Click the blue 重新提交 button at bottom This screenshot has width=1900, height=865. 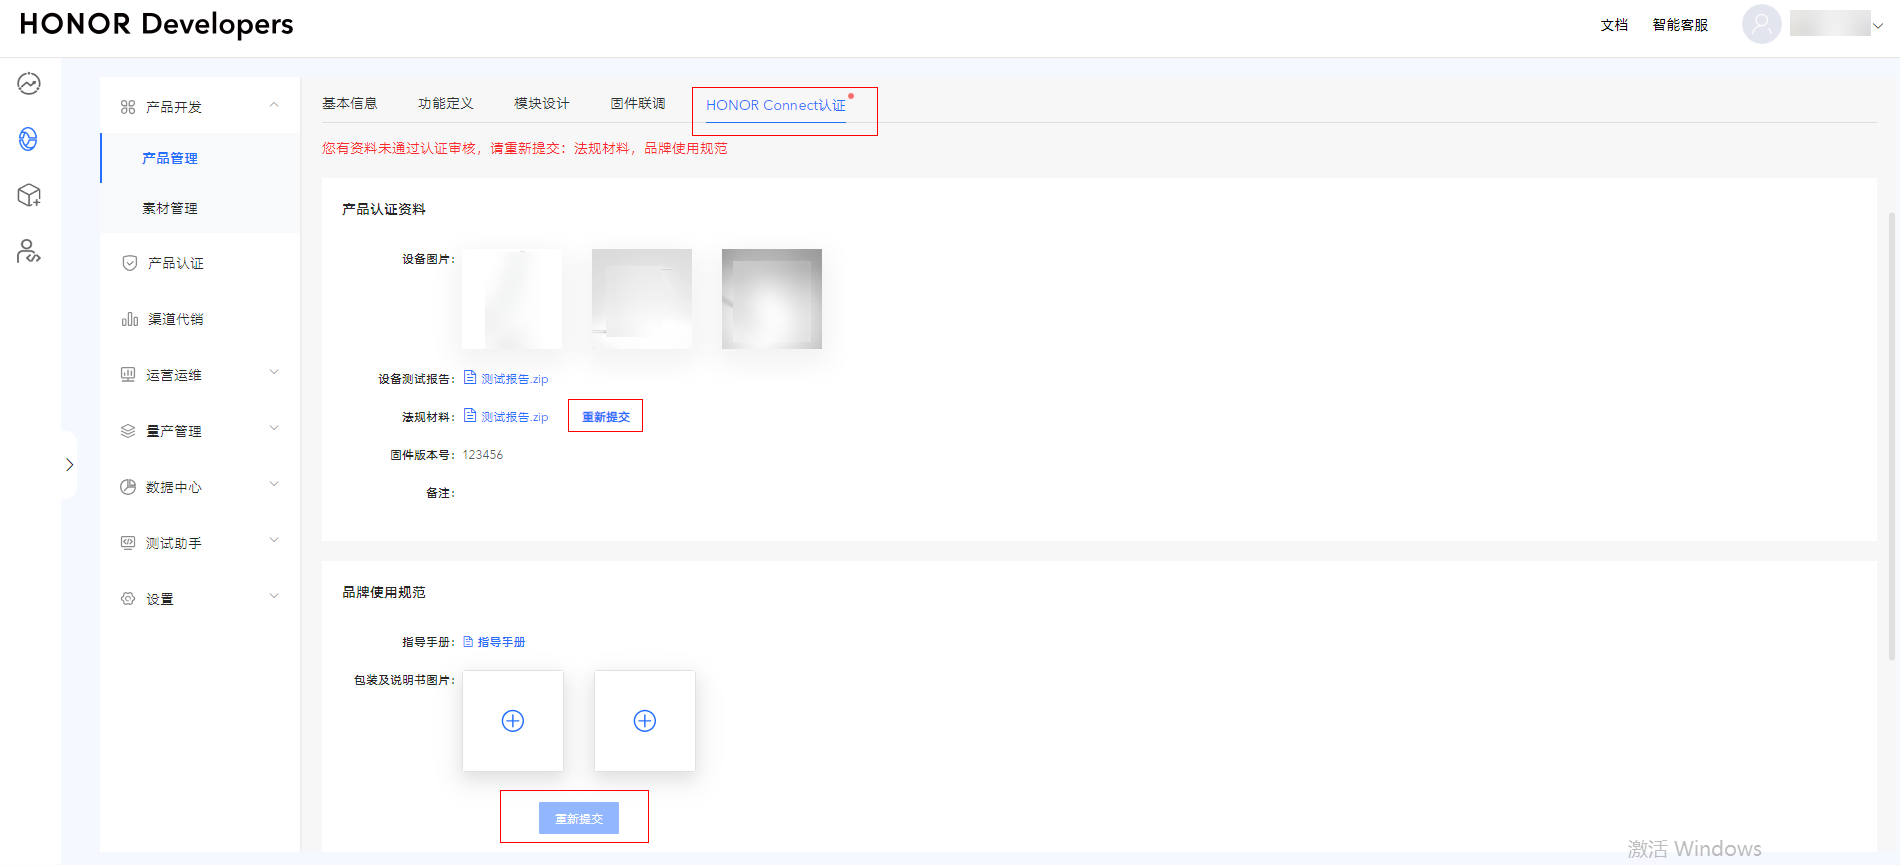[x=579, y=818]
